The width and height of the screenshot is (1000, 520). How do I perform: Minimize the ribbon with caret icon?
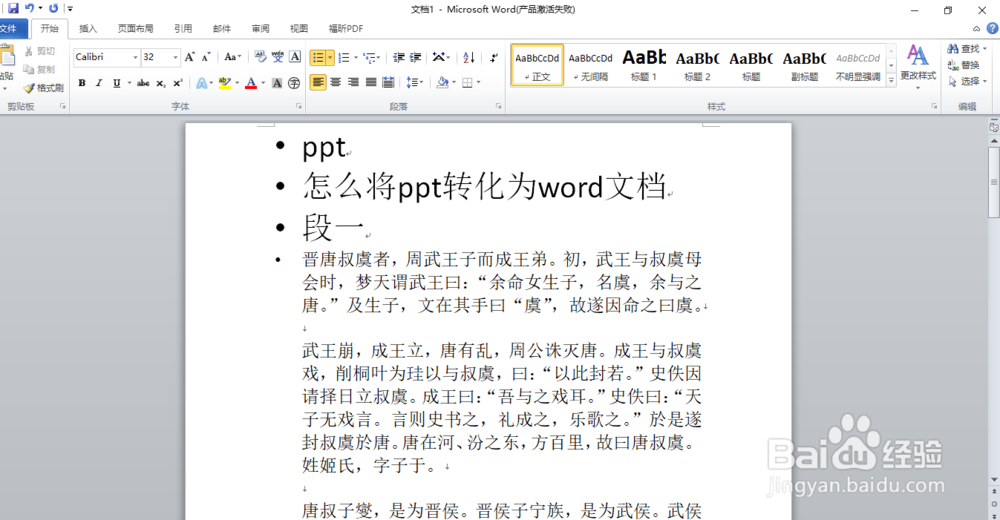(x=976, y=29)
